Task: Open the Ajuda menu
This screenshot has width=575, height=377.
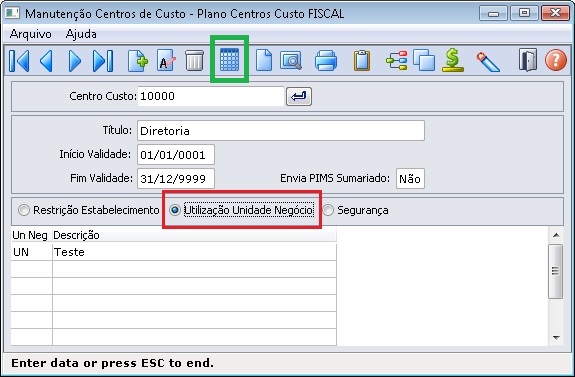Action: coord(81,34)
